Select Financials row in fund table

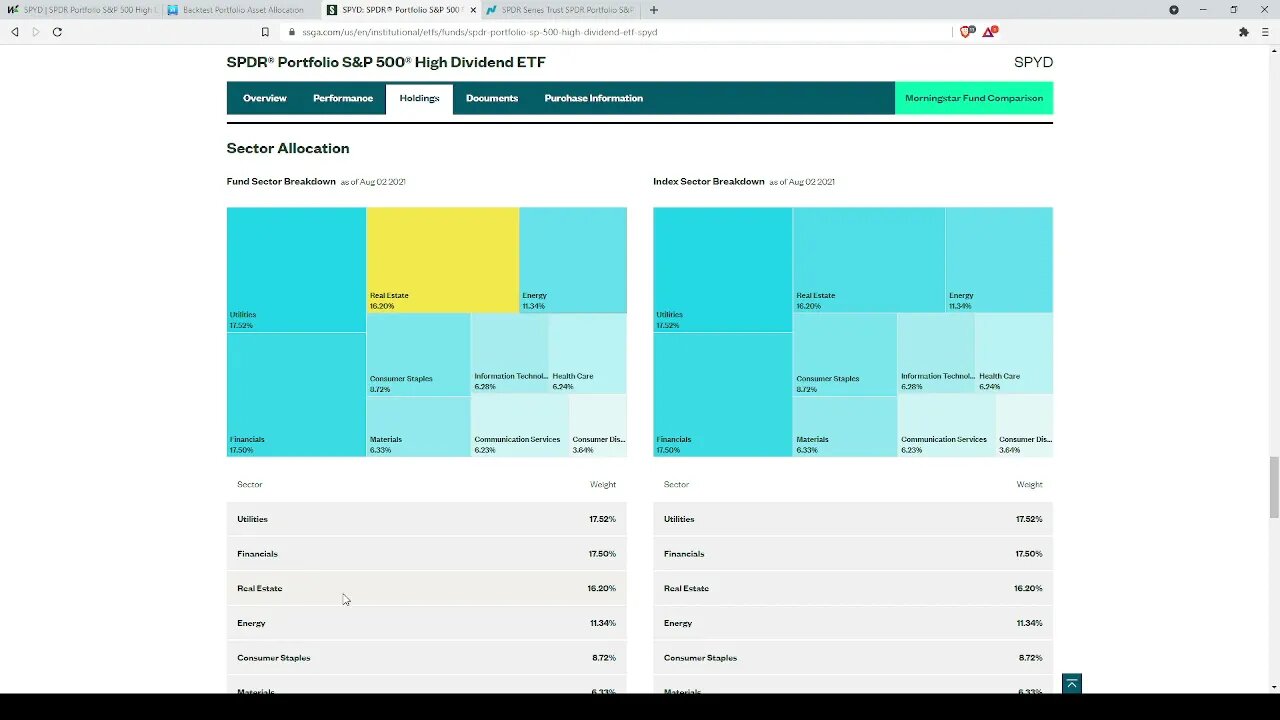tap(427, 554)
